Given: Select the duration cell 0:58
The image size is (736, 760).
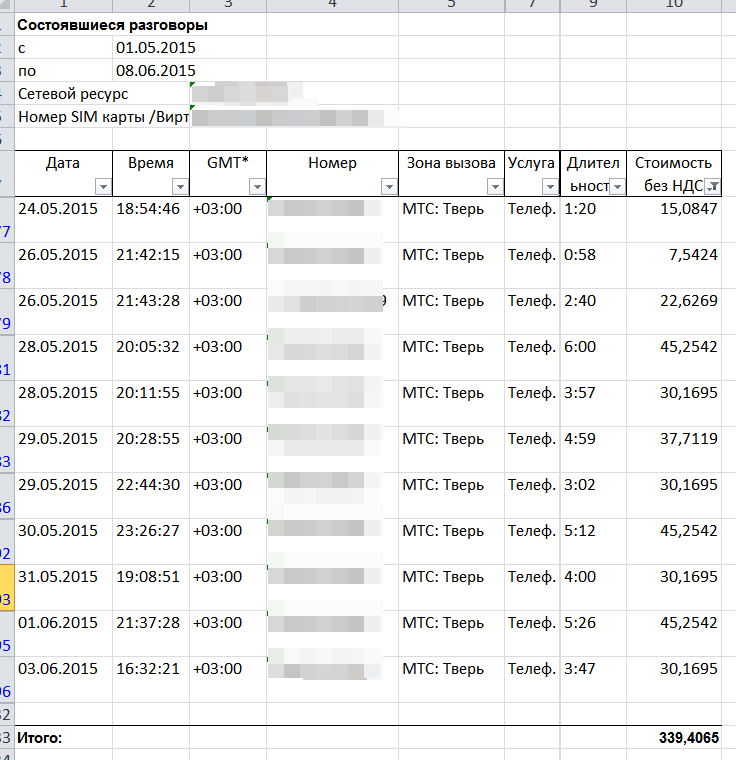Looking at the screenshot, I should click(593, 266).
